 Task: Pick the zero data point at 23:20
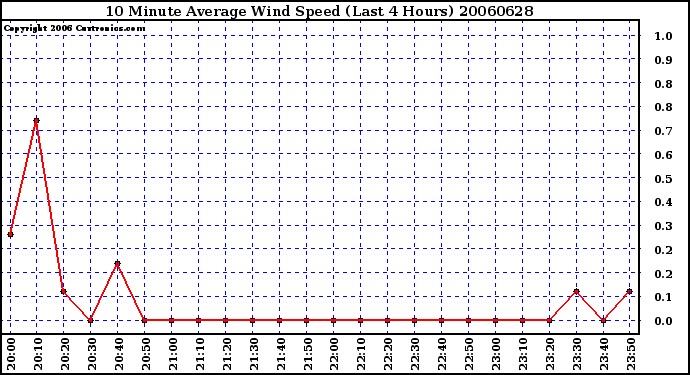click(x=549, y=320)
